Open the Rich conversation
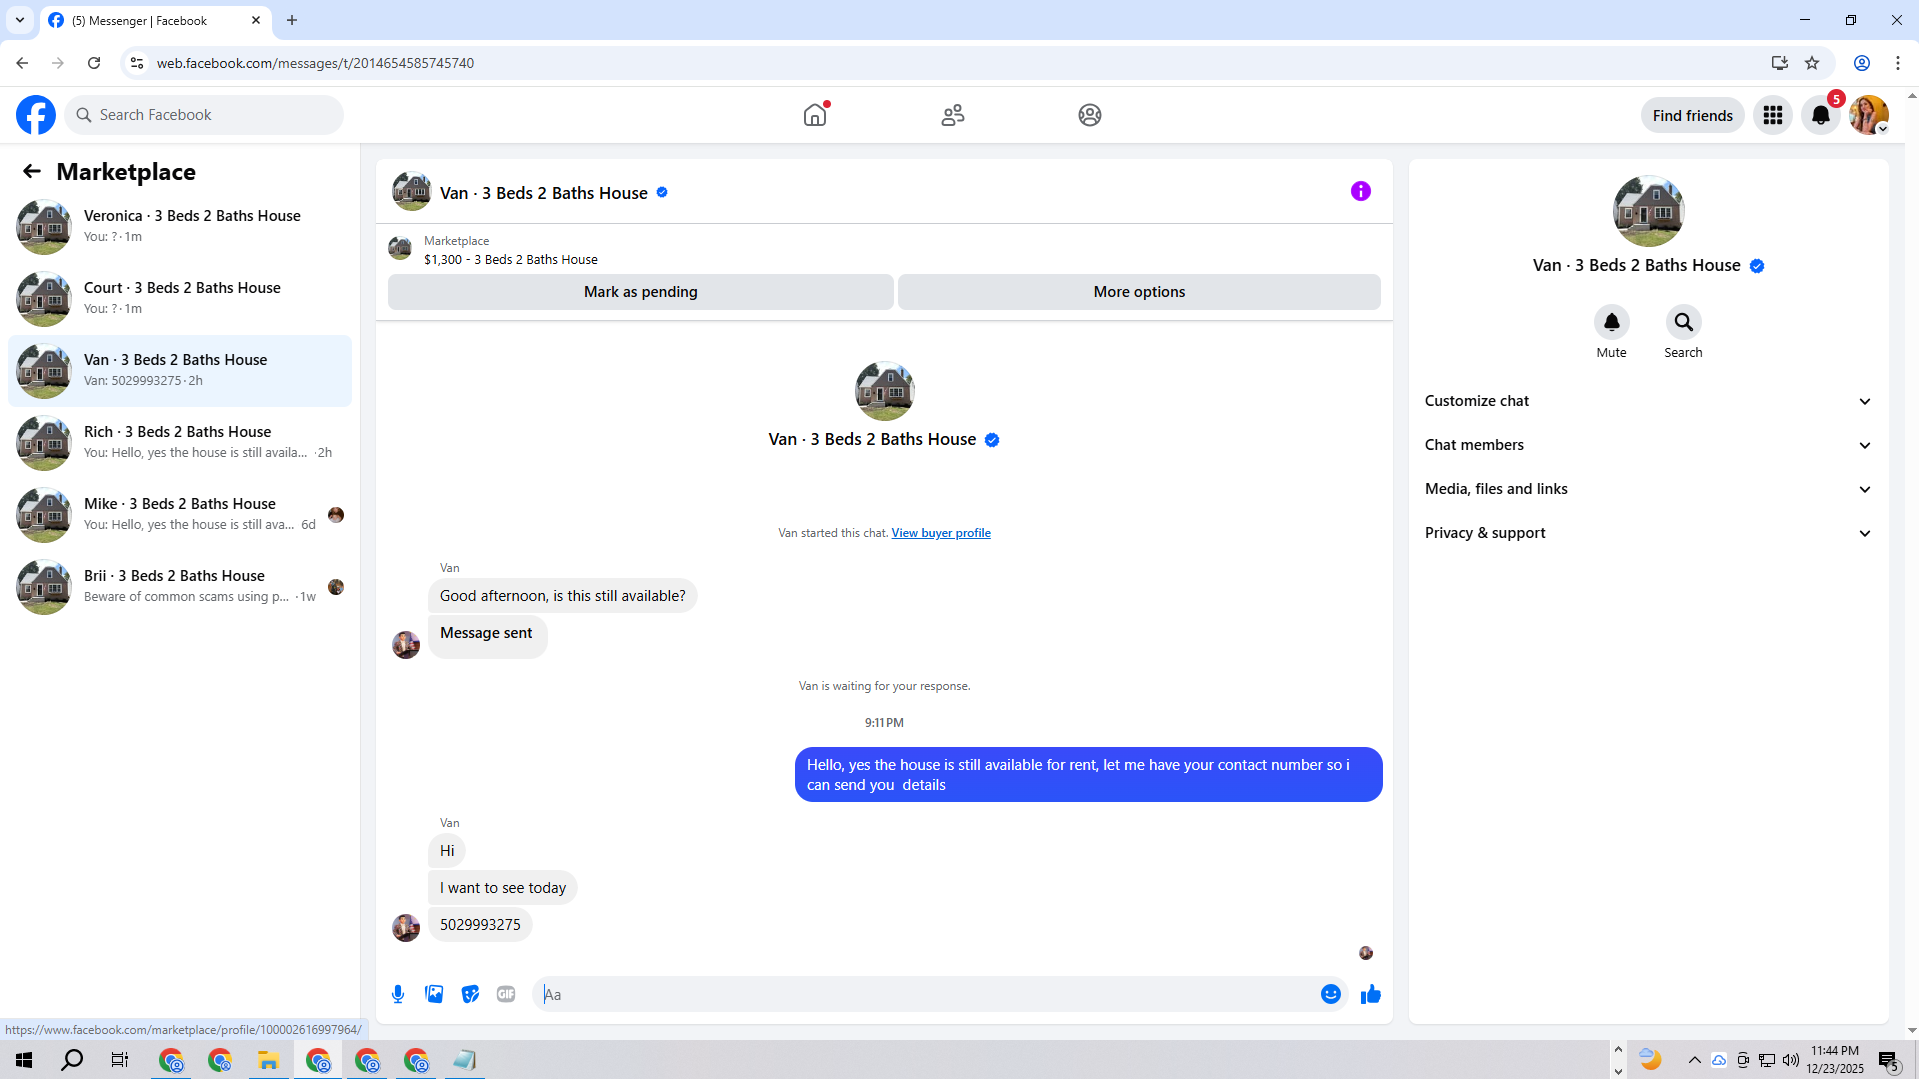The width and height of the screenshot is (1919, 1079). pos(180,442)
